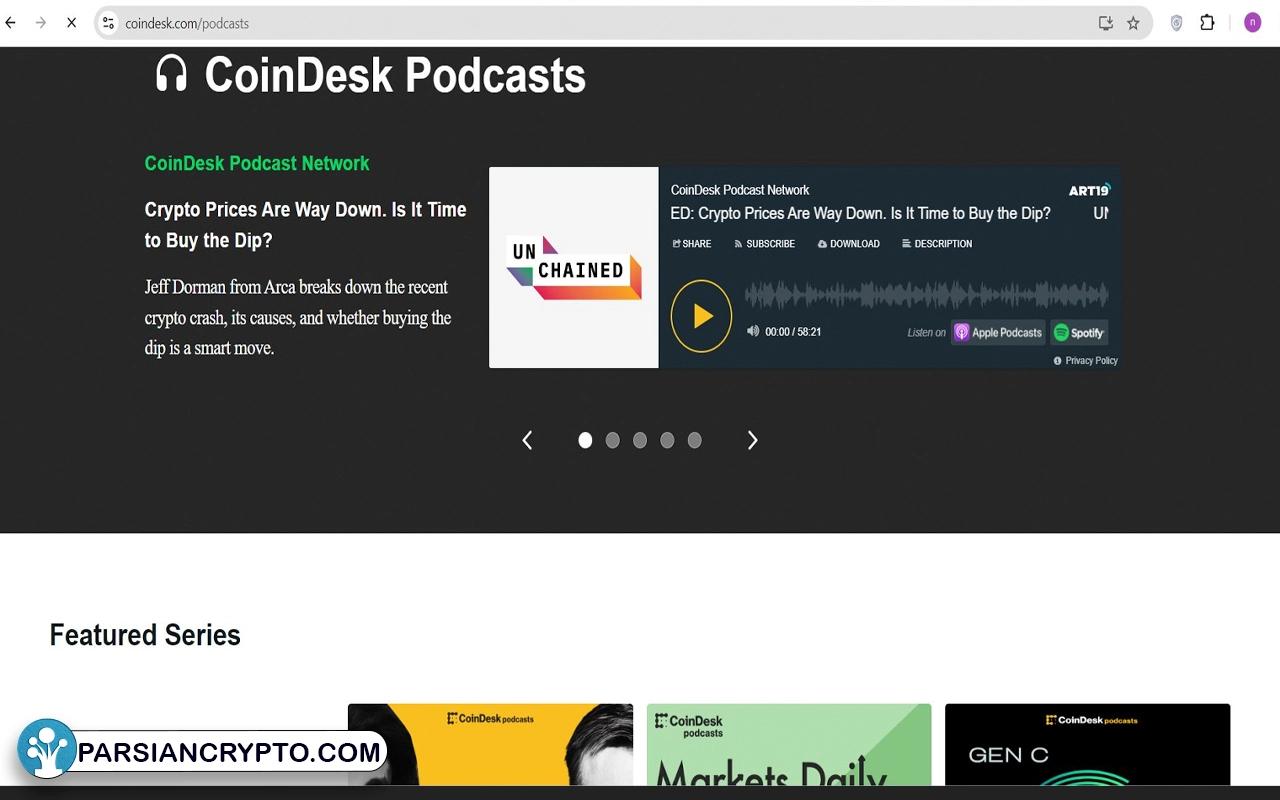
Task: Listen on Spotify
Action: (1079, 332)
